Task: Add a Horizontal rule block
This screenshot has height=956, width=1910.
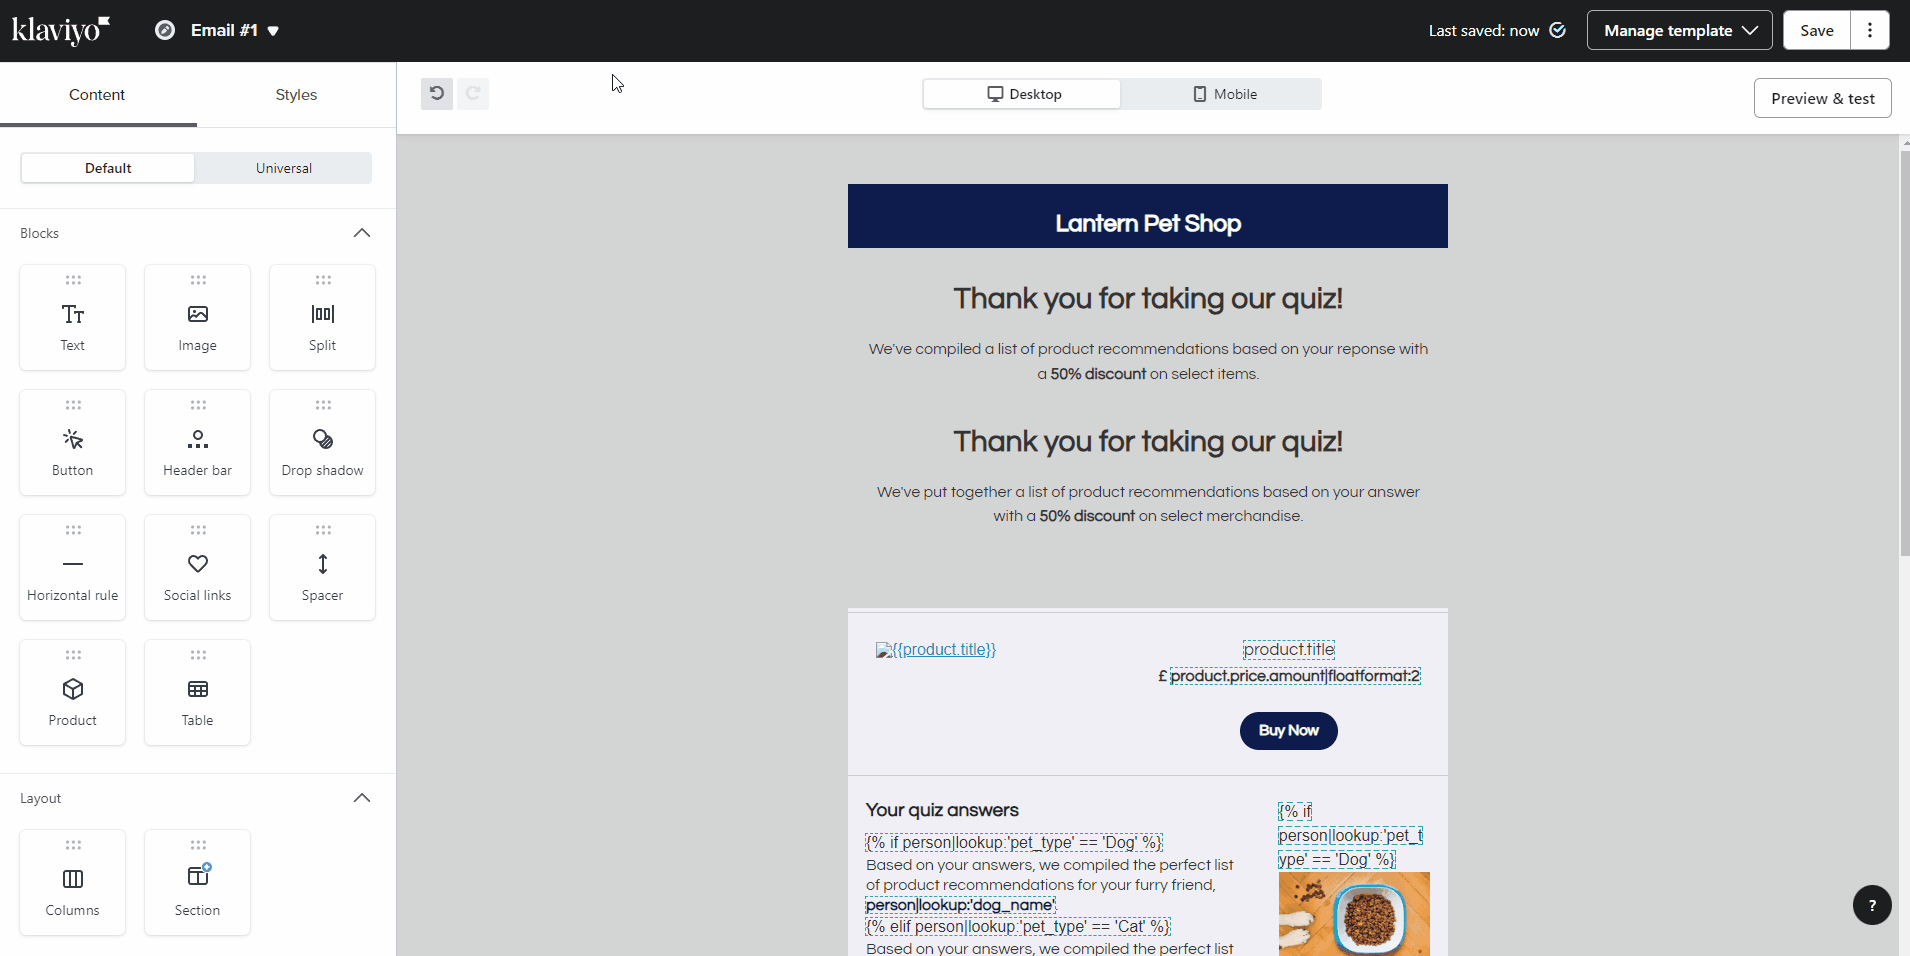Action: (x=73, y=567)
